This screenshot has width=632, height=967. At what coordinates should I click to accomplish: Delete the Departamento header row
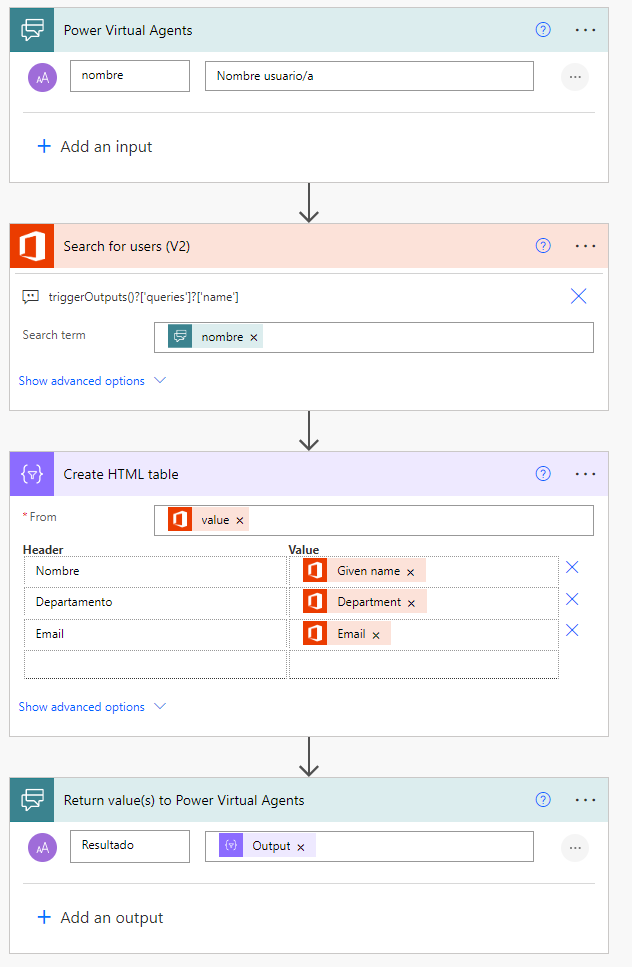pyautogui.click(x=572, y=599)
